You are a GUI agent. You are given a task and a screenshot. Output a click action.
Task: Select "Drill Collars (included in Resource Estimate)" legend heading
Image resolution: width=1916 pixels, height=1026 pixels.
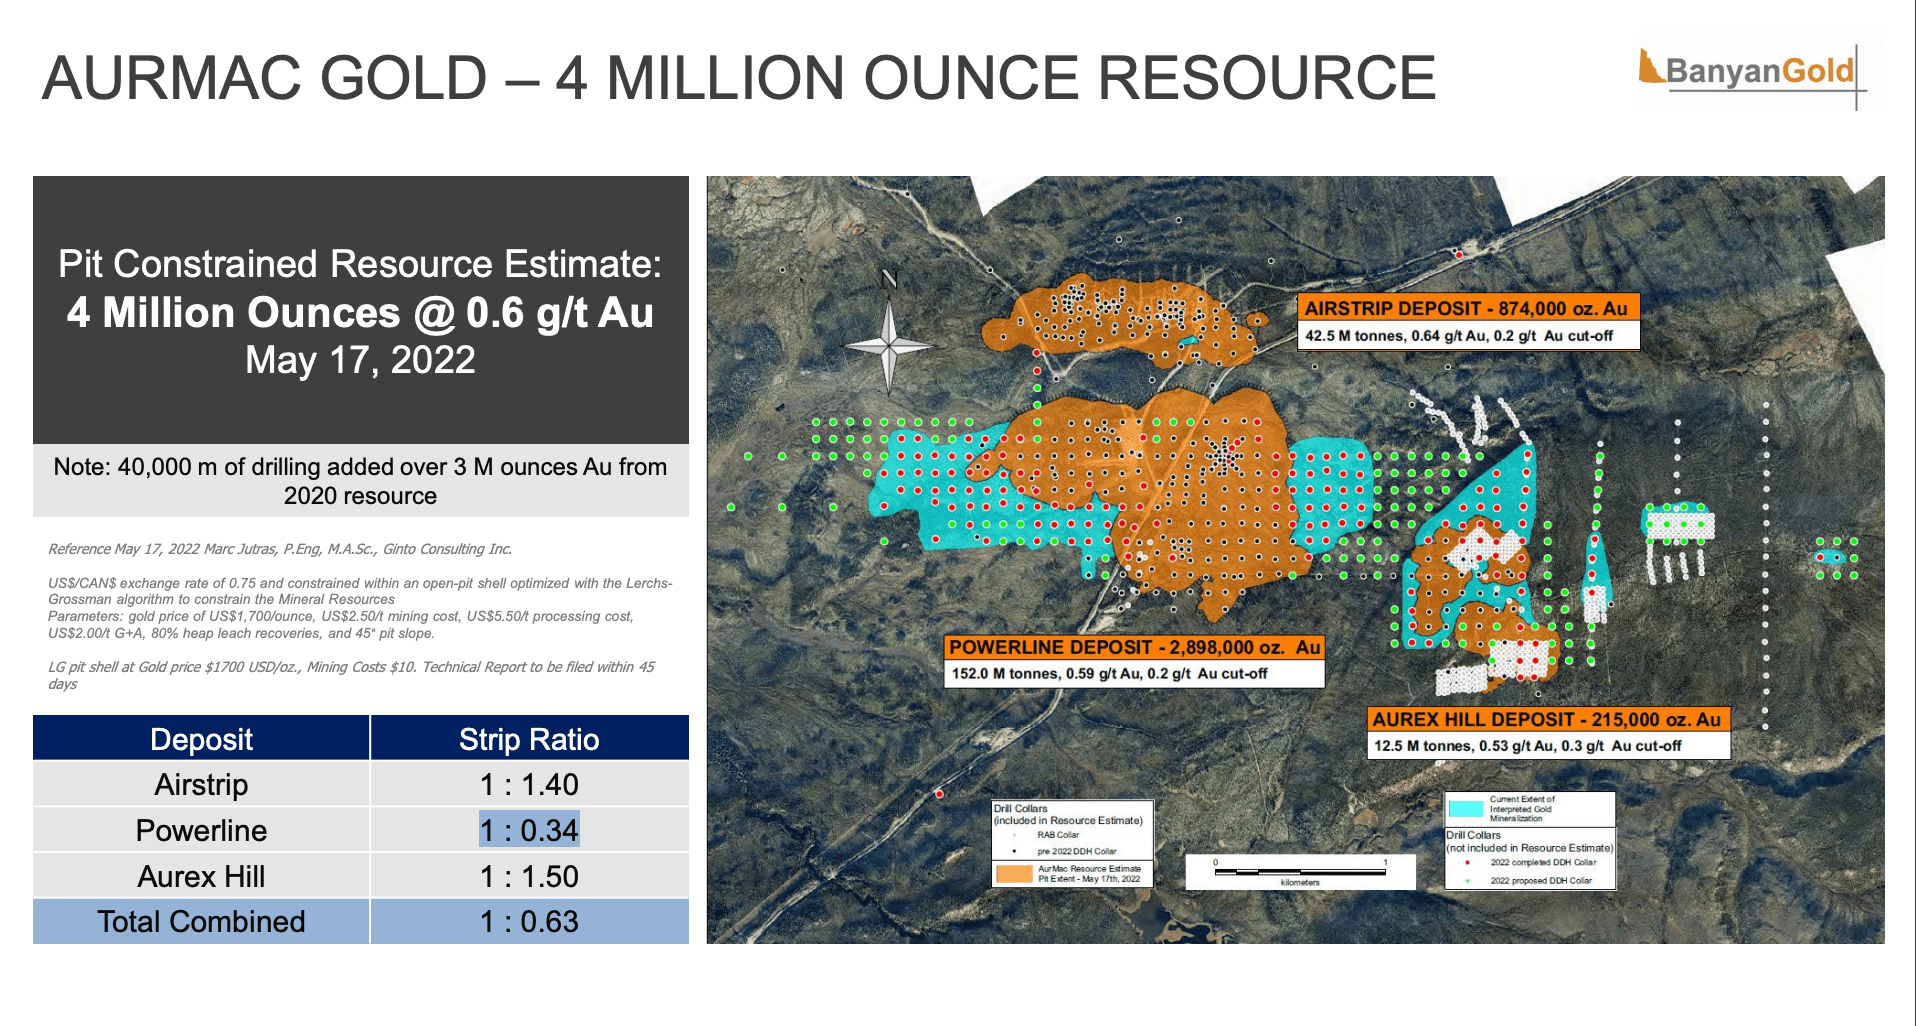tap(1068, 814)
